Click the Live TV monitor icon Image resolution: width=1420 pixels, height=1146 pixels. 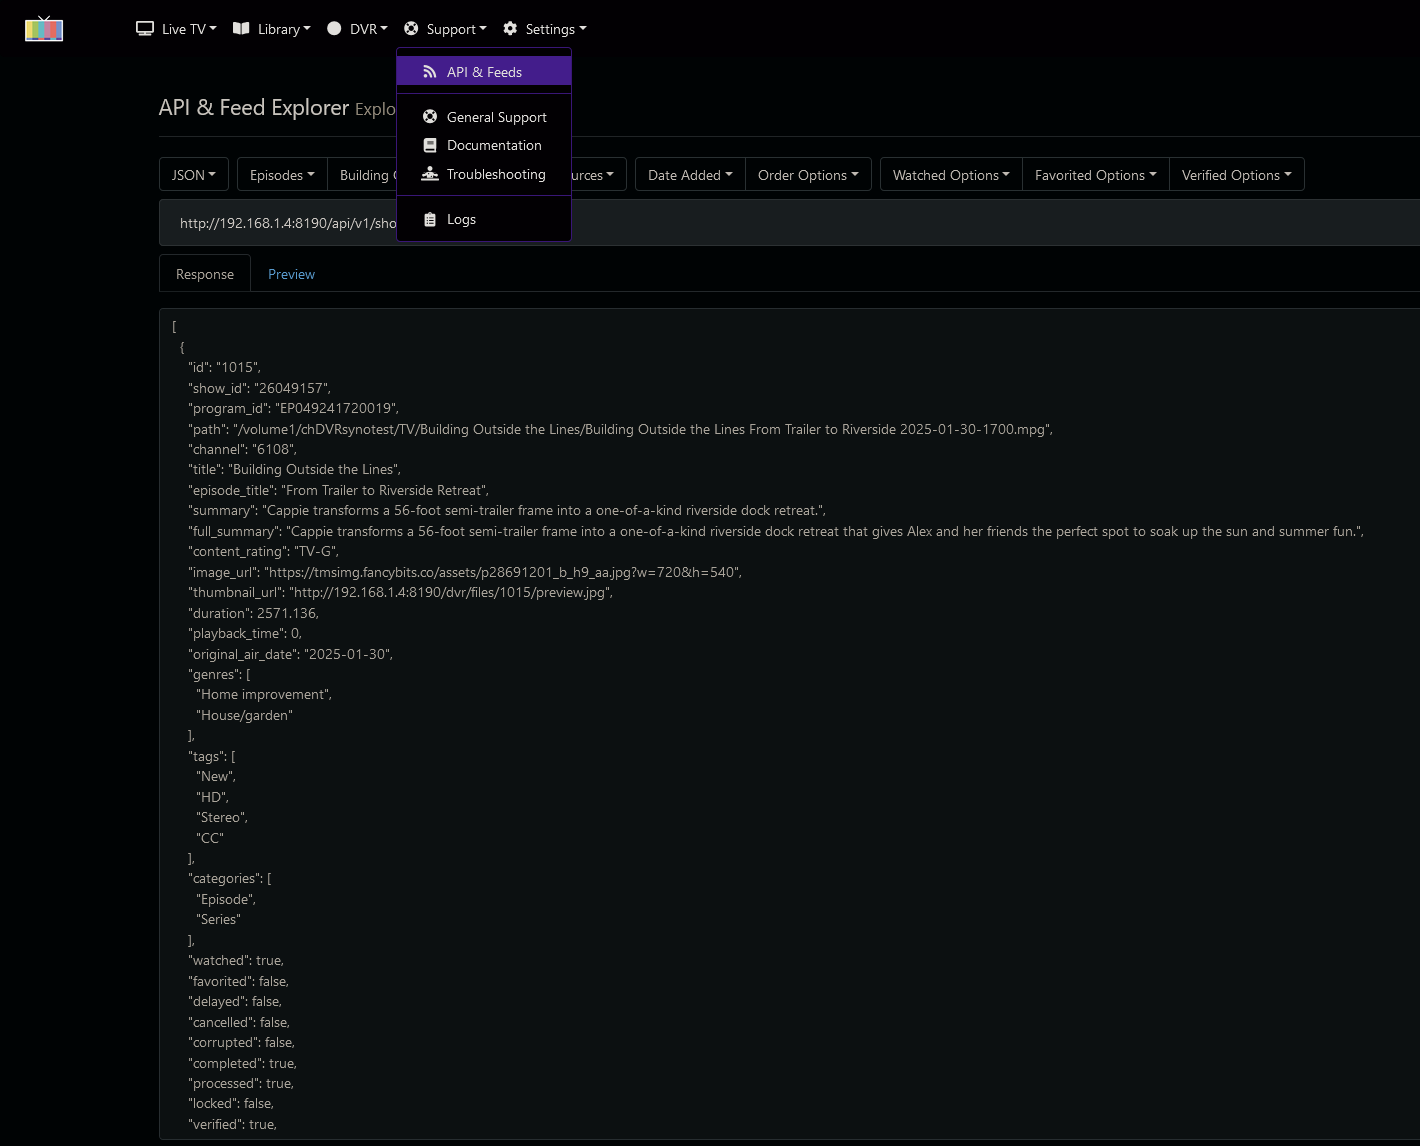145,29
